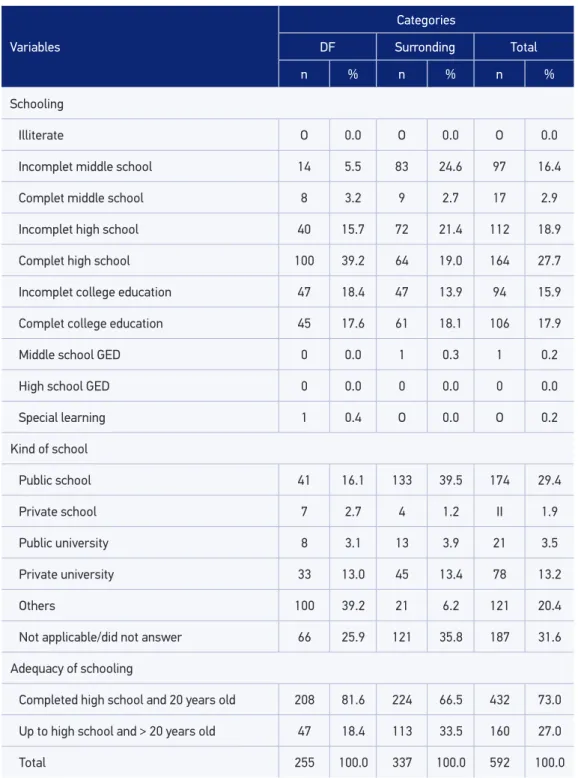
Task: Select the Public school row label
Action: [x=55, y=480]
